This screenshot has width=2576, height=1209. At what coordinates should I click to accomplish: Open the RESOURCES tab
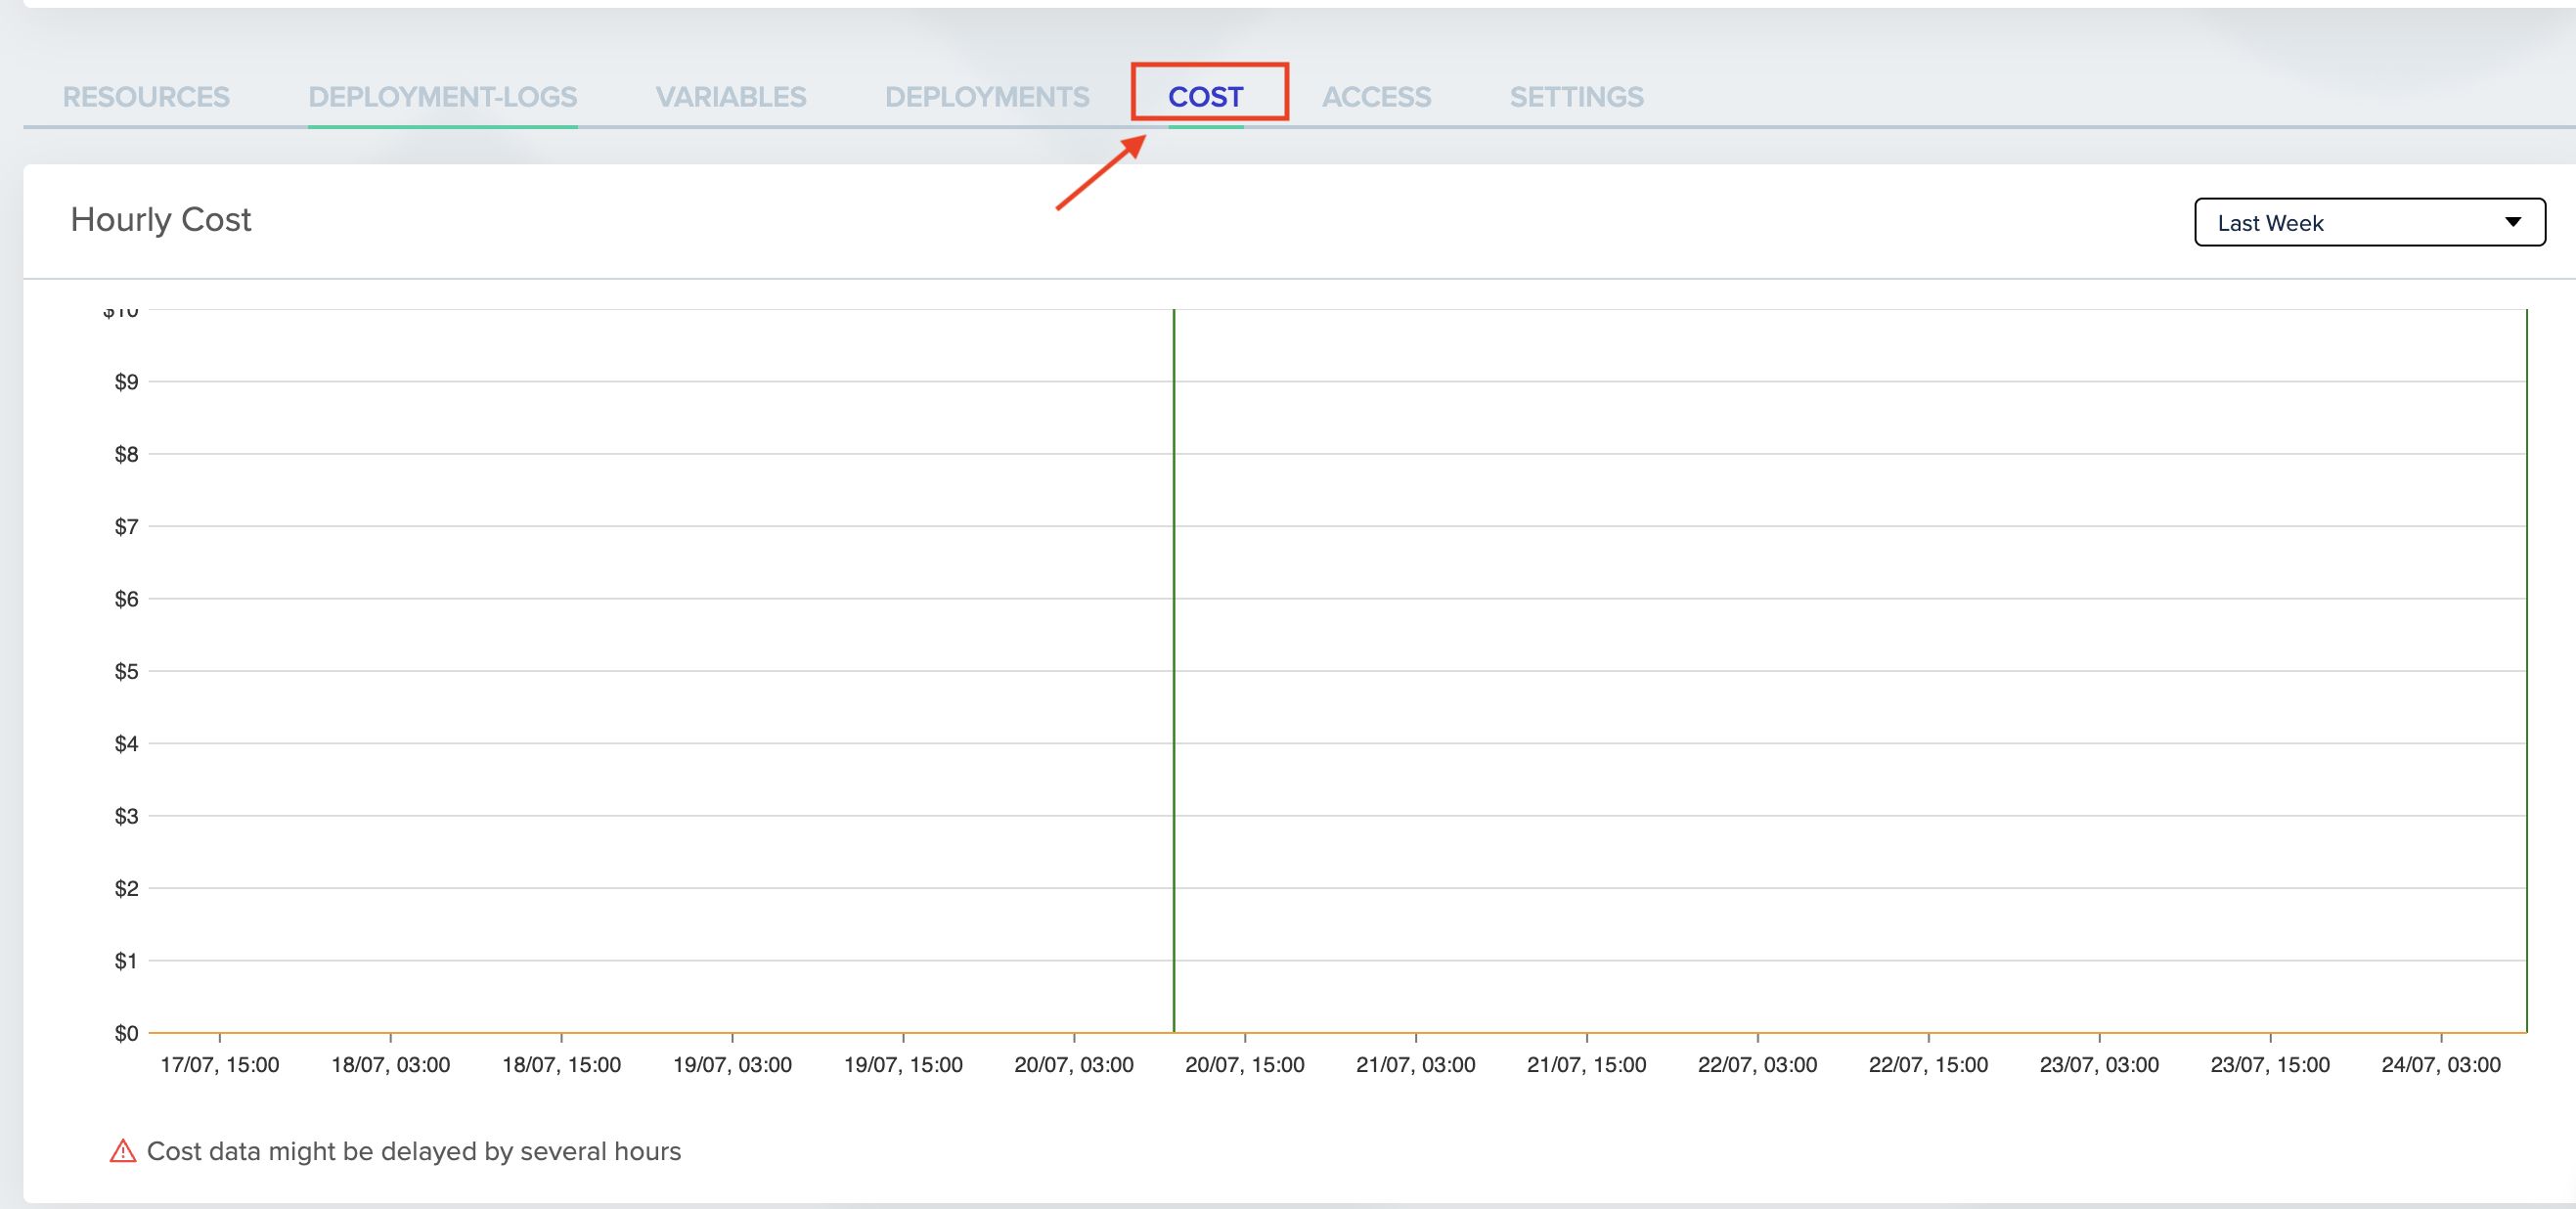click(x=146, y=97)
